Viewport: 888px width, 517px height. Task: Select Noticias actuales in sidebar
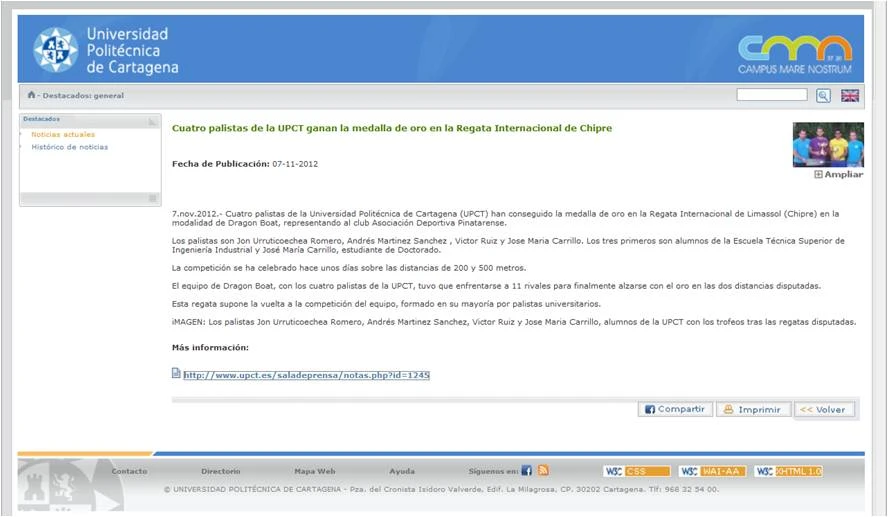point(63,134)
